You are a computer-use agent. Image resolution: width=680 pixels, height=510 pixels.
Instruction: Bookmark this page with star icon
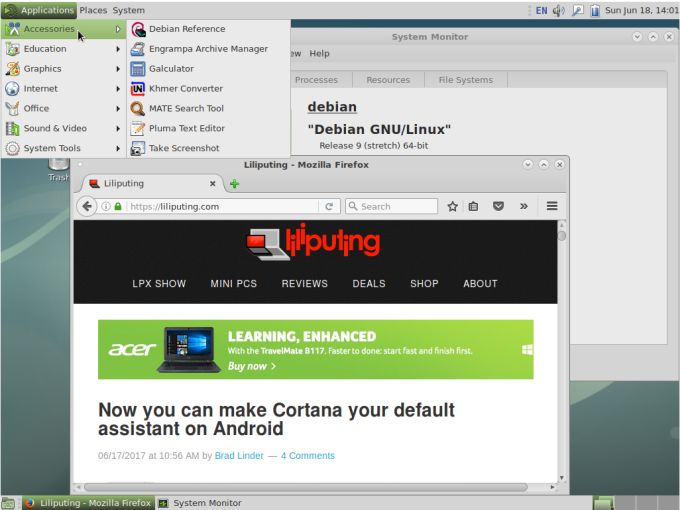(x=452, y=206)
